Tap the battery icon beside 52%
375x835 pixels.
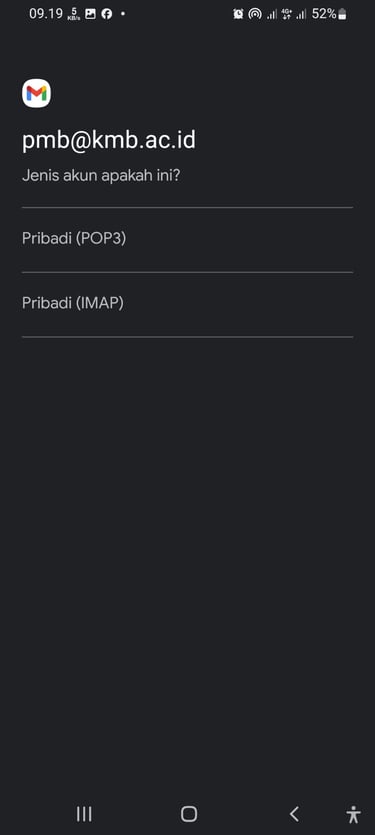click(x=343, y=14)
